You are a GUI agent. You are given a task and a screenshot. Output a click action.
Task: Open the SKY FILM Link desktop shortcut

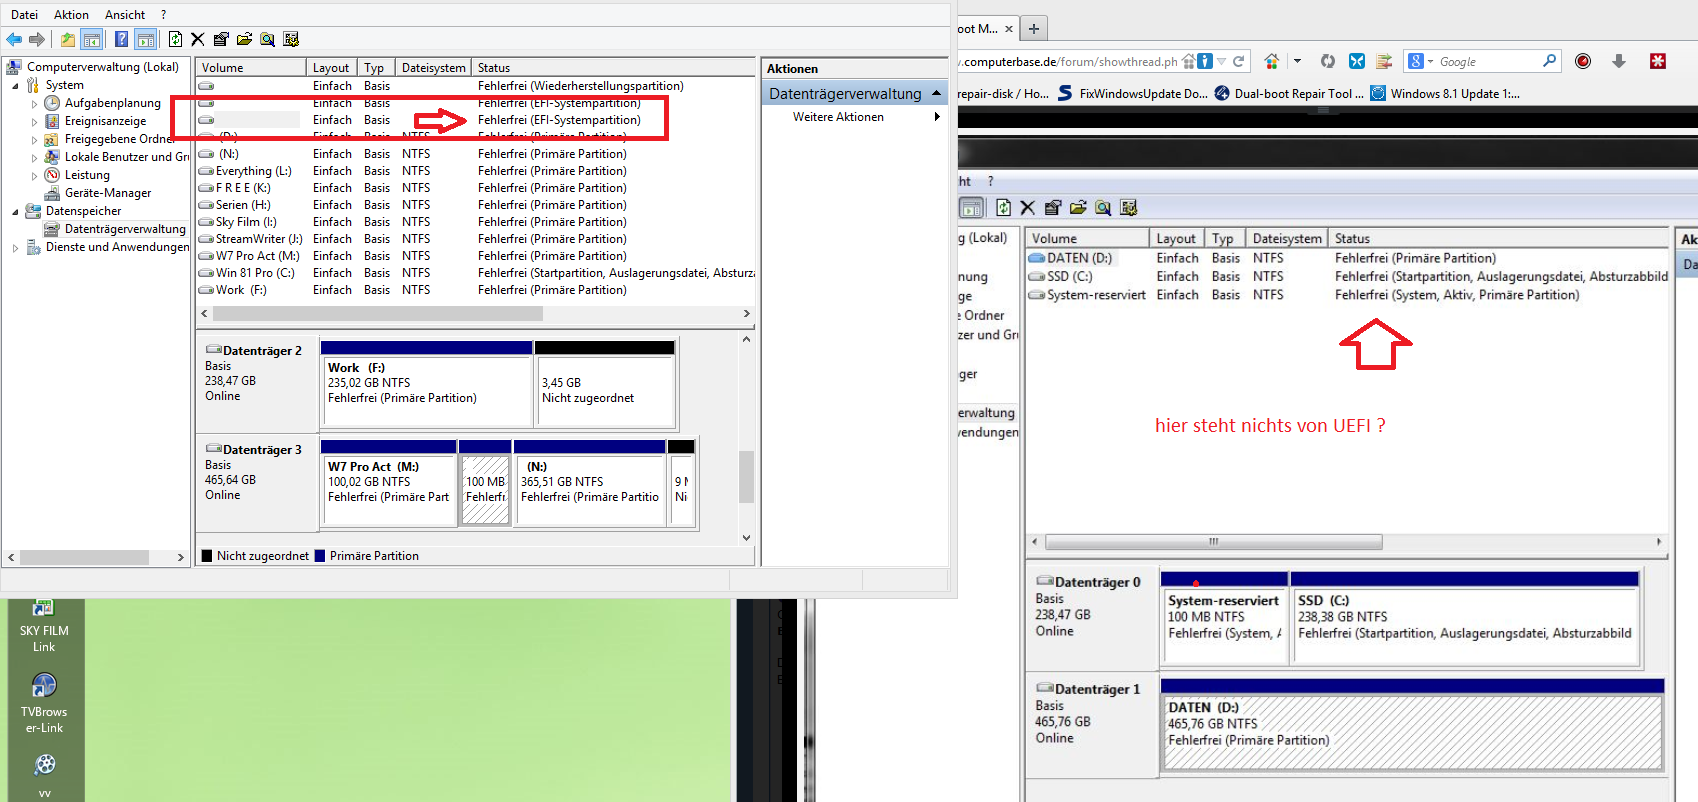(x=44, y=626)
